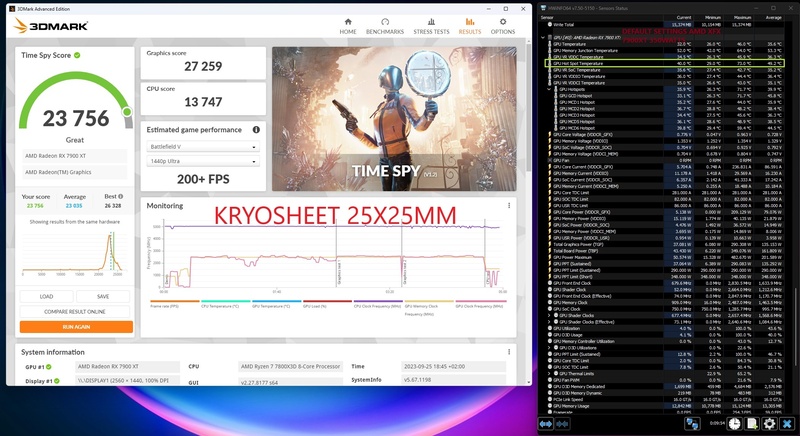Open the HOME tab in 3DMark
Viewport: 800px width, 436px height.
[x=348, y=26]
